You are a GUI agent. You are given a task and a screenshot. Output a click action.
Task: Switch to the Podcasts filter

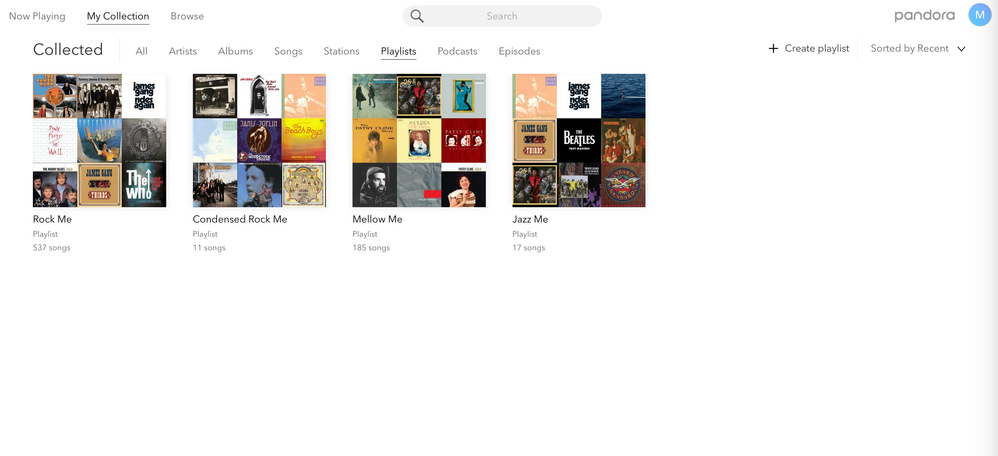pyautogui.click(x=457, y=51)
